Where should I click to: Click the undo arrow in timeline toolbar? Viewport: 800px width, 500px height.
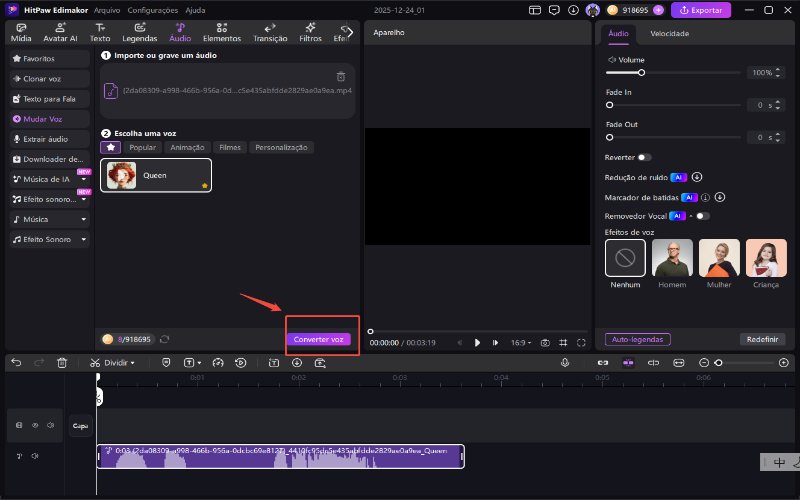16,362
